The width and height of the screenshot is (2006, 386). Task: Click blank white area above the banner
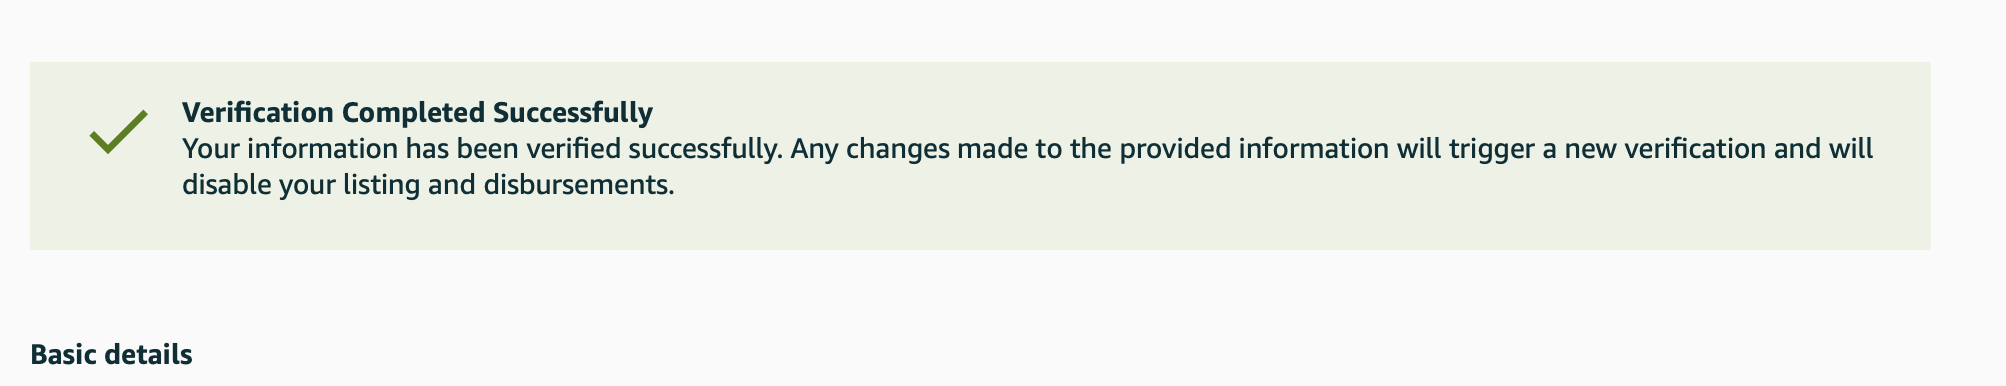[1000, 30]
